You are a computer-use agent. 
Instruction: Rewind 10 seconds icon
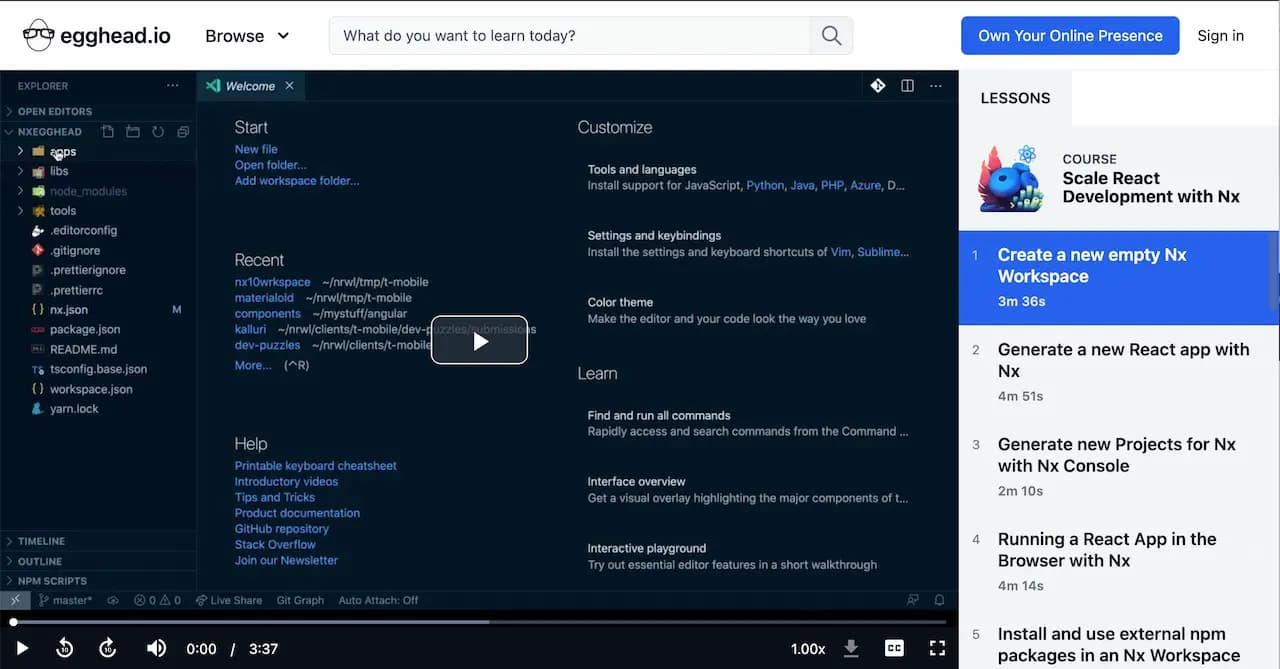click(64, 648)
